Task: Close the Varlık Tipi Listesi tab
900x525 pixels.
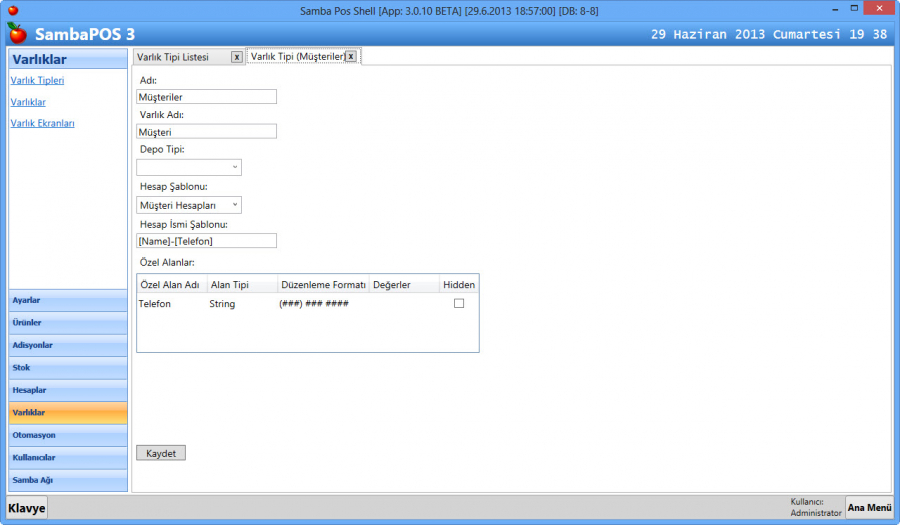Action: coord(236,57)
